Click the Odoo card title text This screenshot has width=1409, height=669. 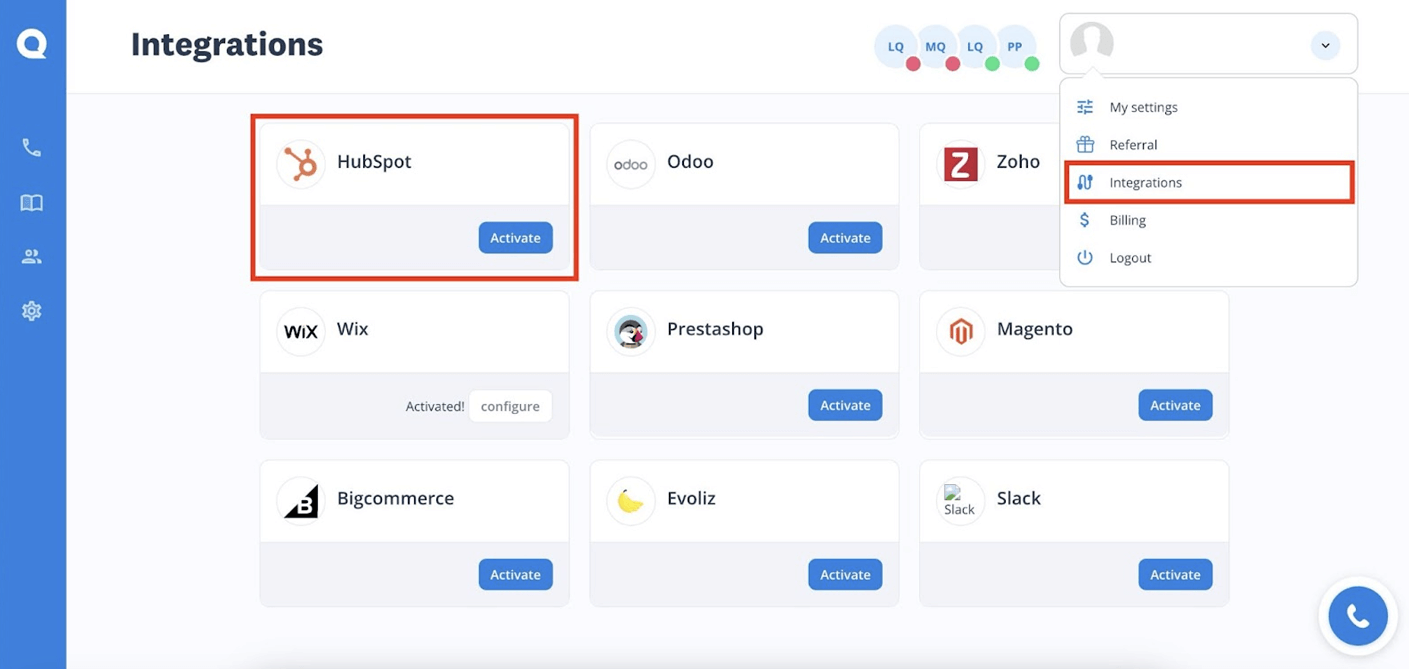pyautogui.click(x=690, y=162)
